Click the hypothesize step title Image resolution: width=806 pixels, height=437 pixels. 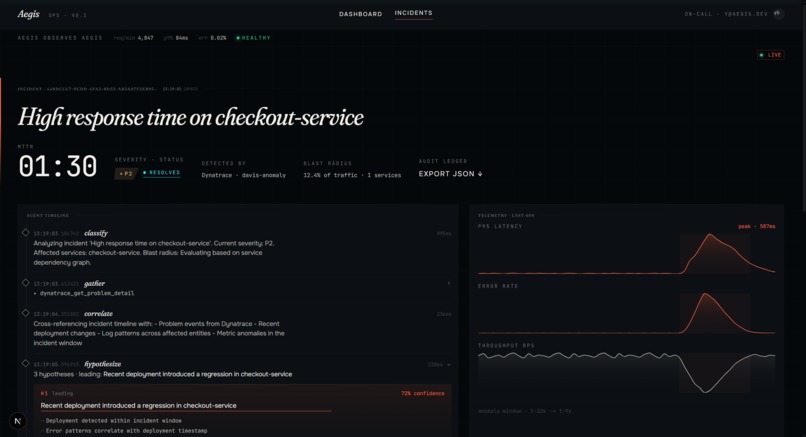pyautogui.click(x=102, y=364)
